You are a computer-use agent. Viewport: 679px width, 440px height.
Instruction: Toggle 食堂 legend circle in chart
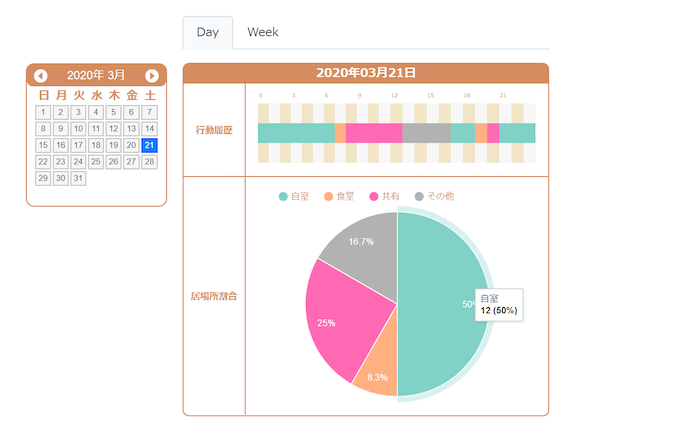pos(330,196)
